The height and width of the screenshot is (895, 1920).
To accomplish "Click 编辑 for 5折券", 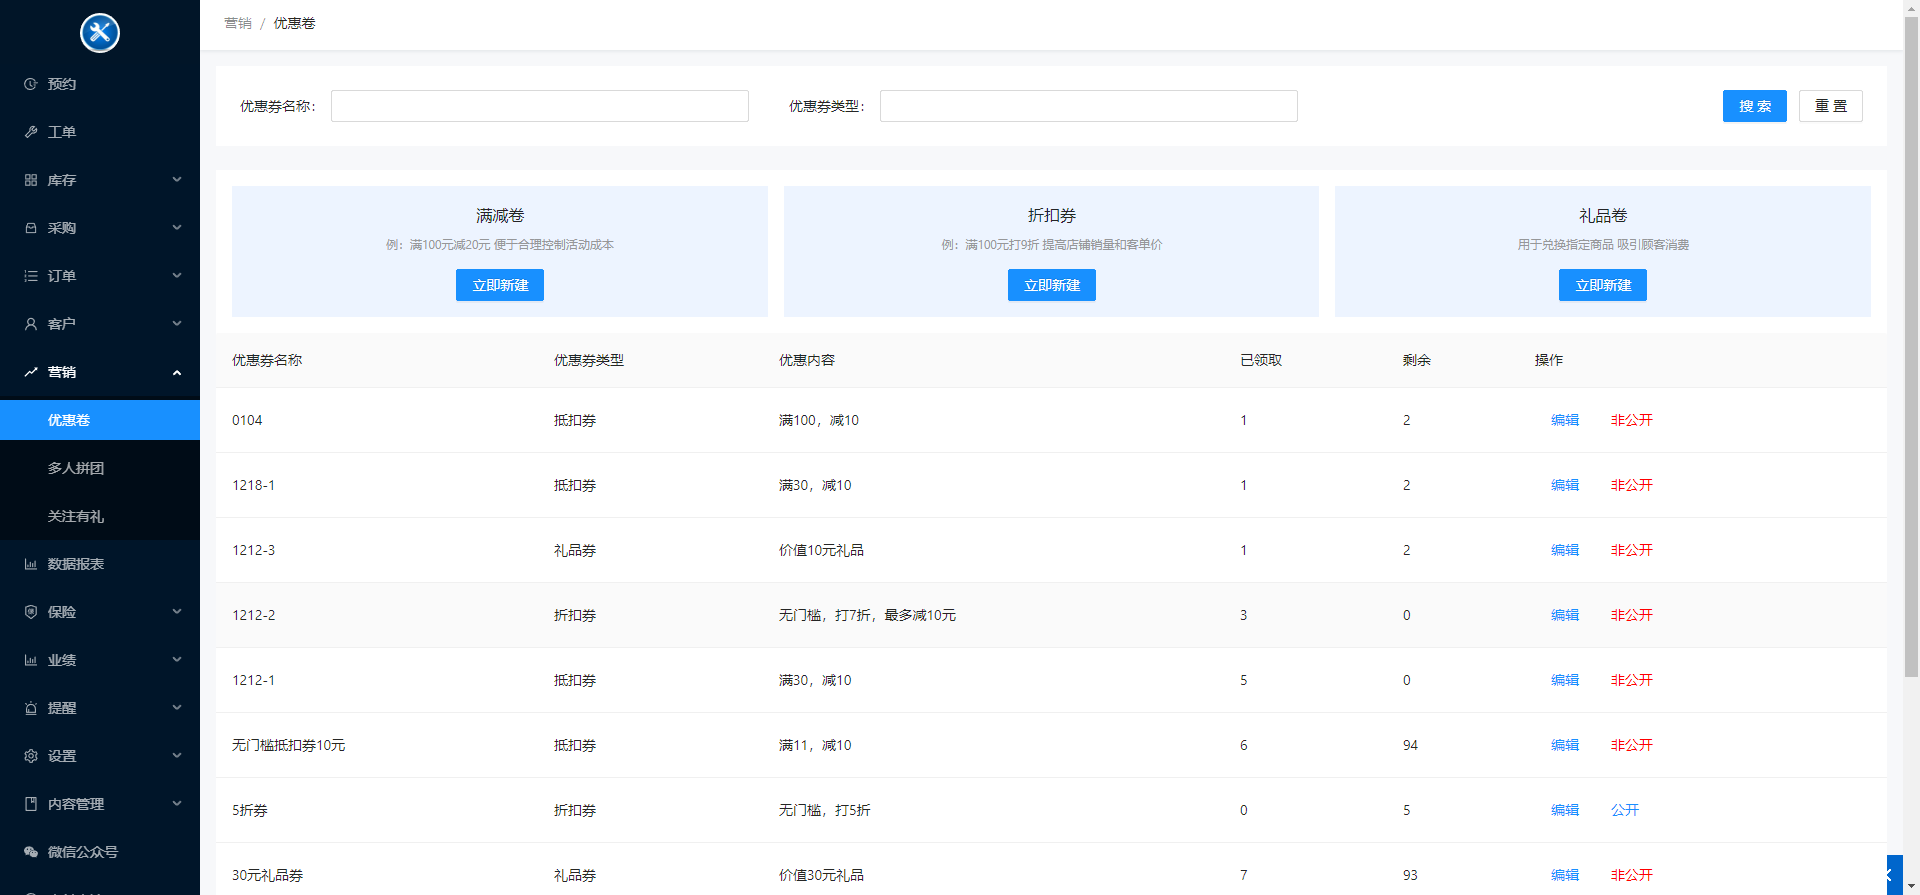I will tap(1565, 810).
